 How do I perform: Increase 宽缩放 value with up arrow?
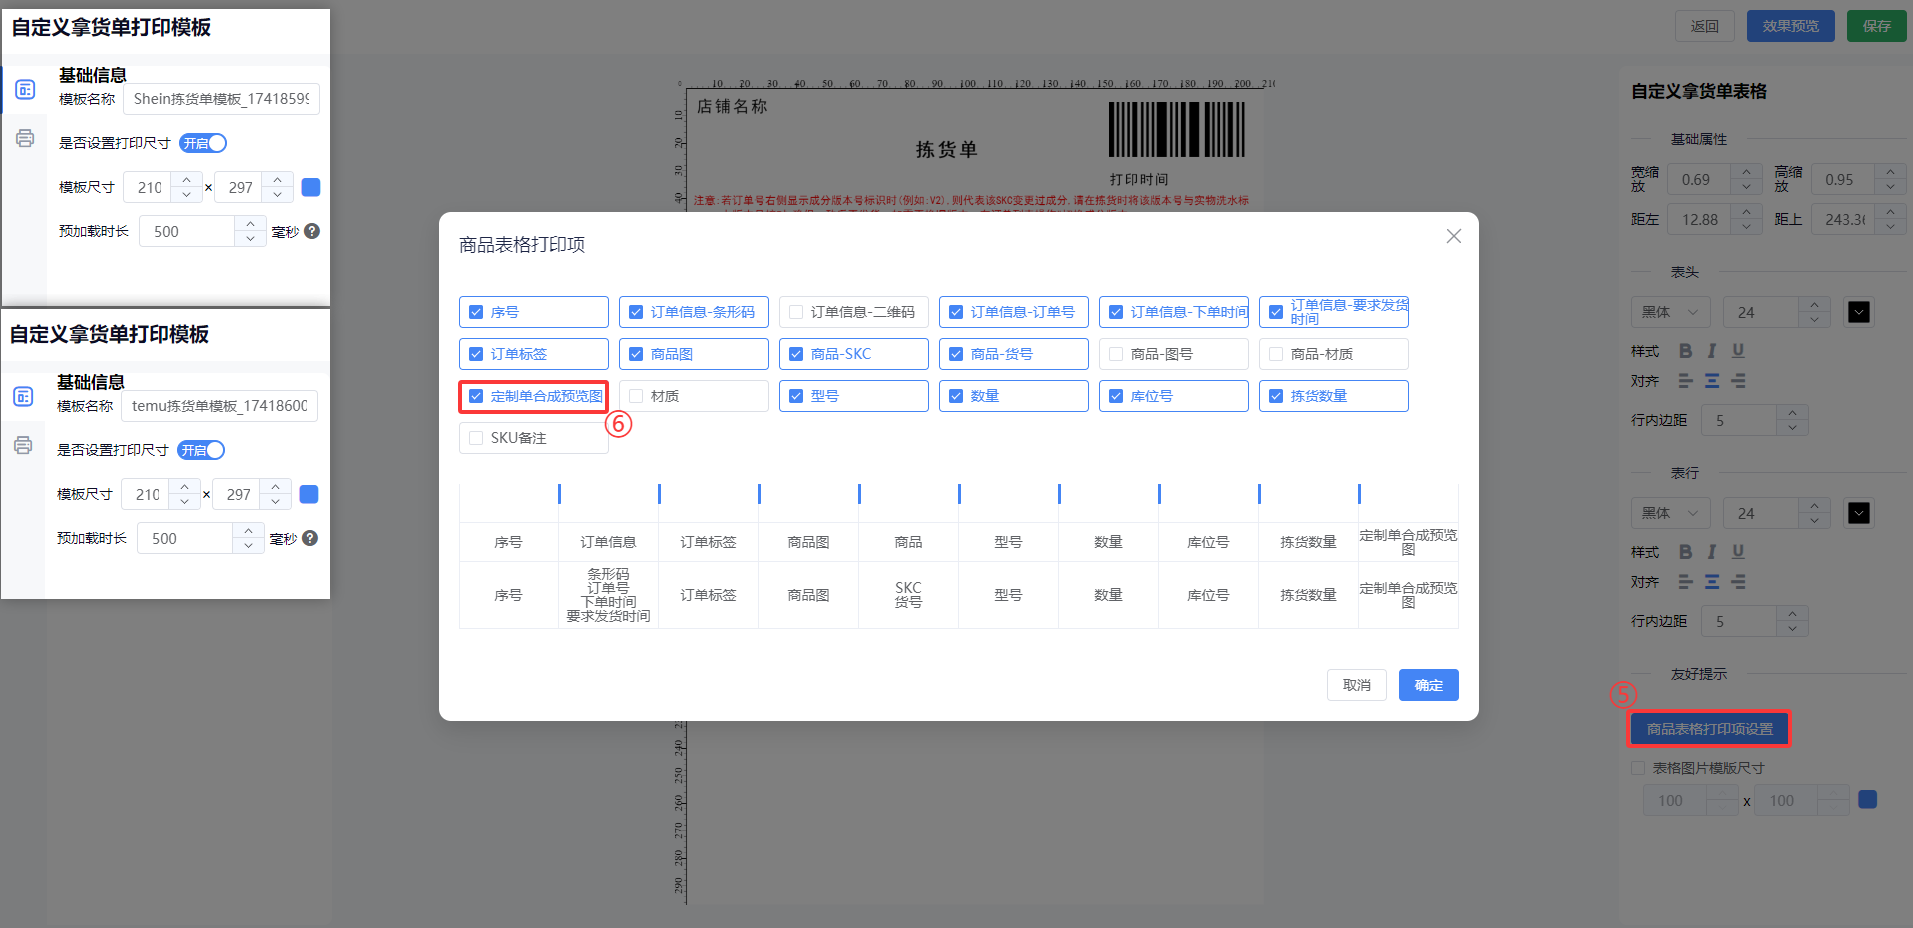point(1746,172)
